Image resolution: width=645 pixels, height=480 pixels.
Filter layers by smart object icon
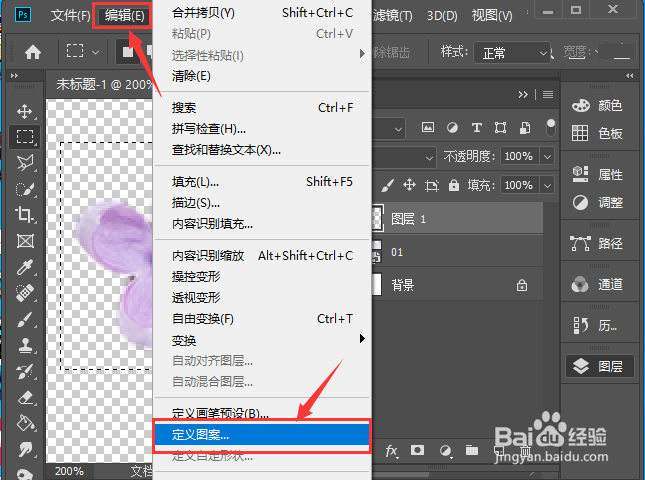[525, 128]
